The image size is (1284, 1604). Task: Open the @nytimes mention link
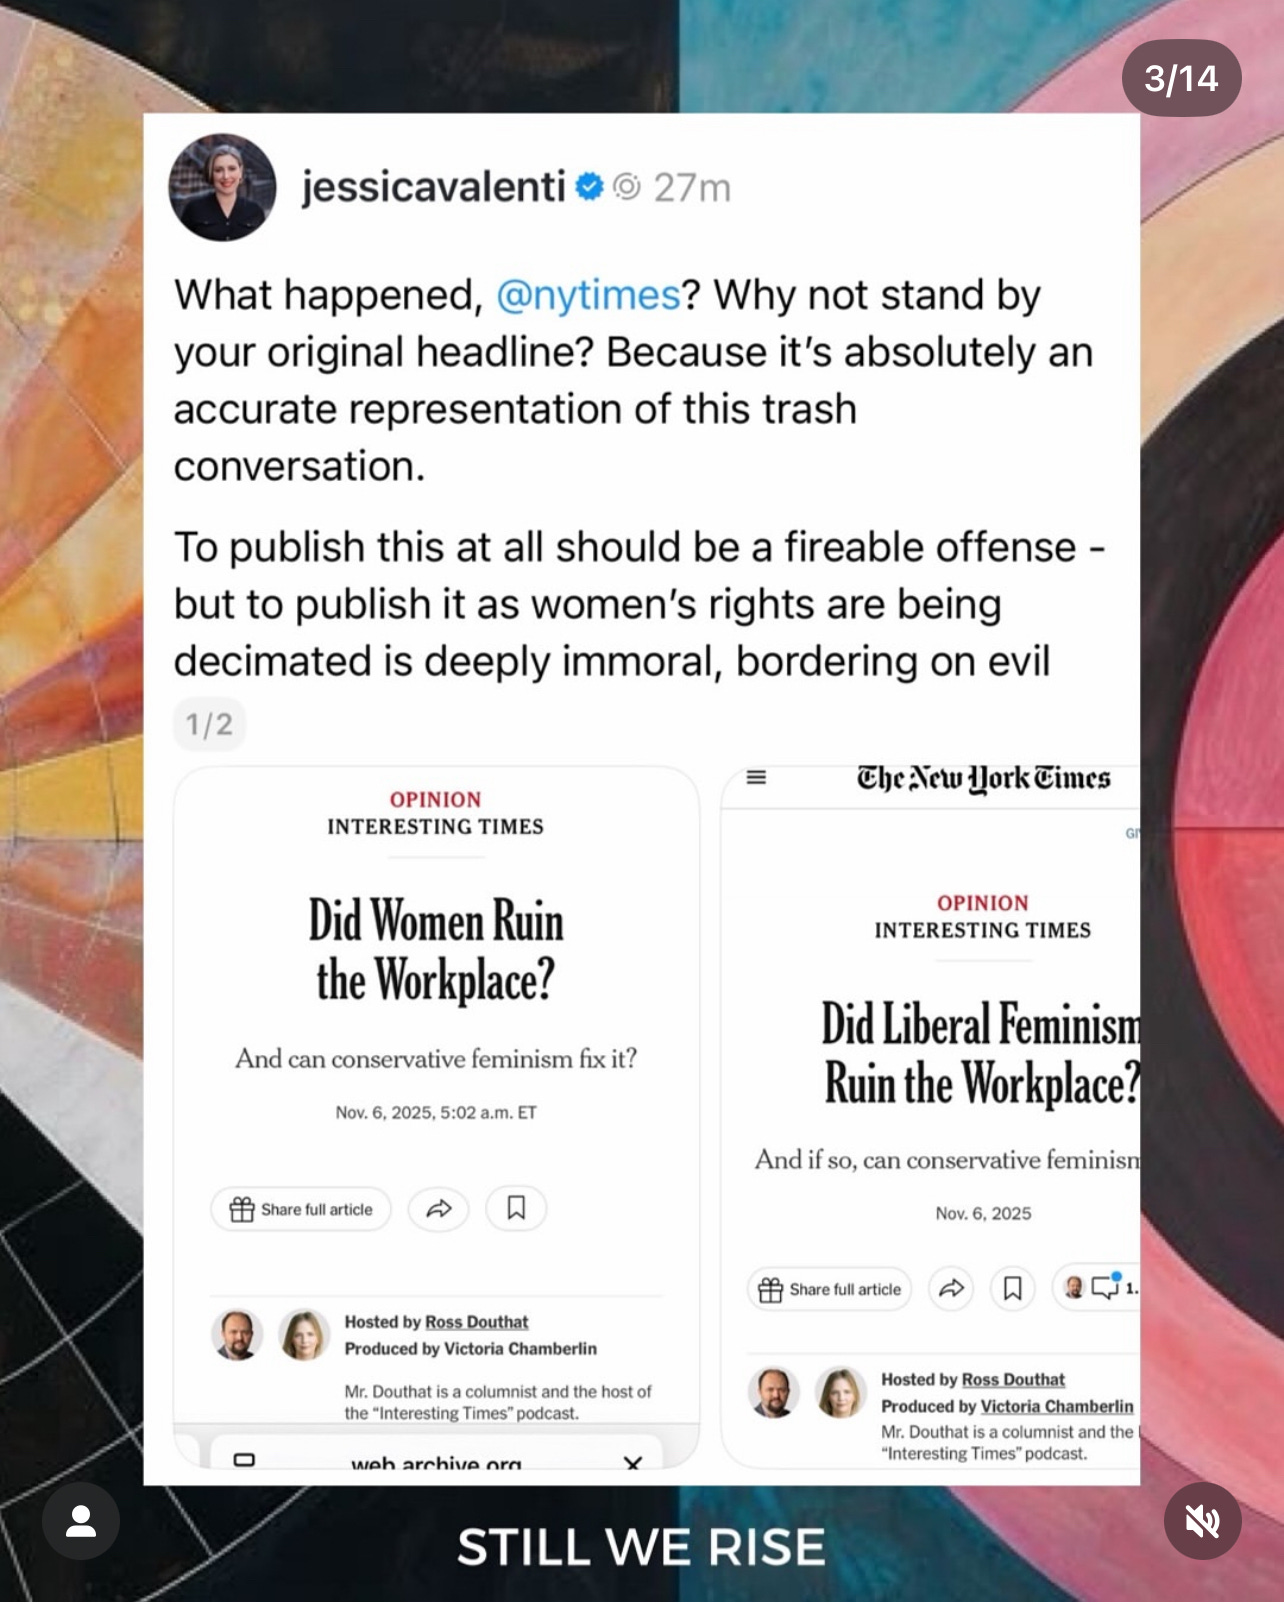click(x=588, y=296)
